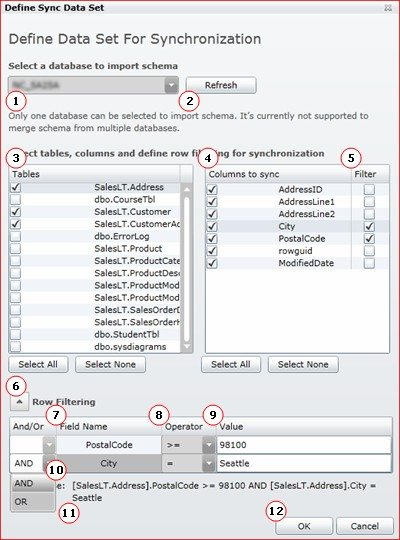Select the dbo.CourseTbl table row text

pos(125,199)
